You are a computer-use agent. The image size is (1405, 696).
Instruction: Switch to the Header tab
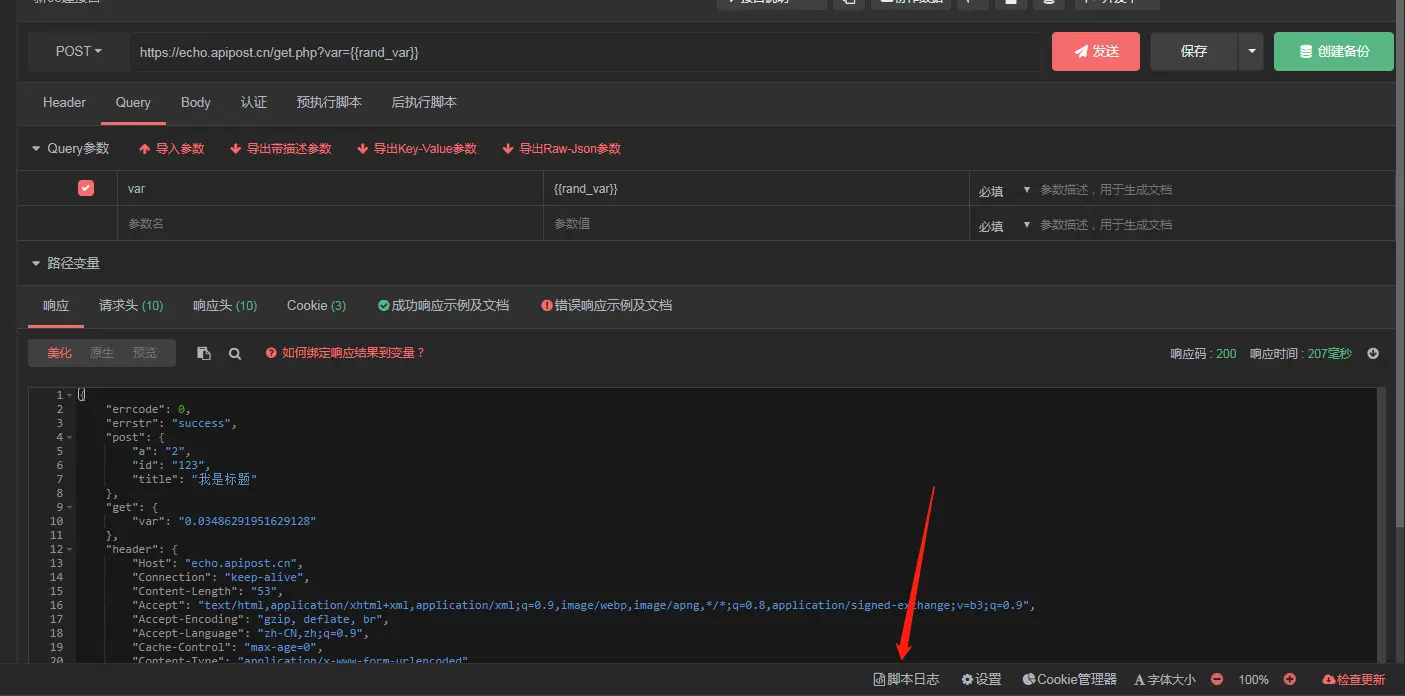(64, 102)
